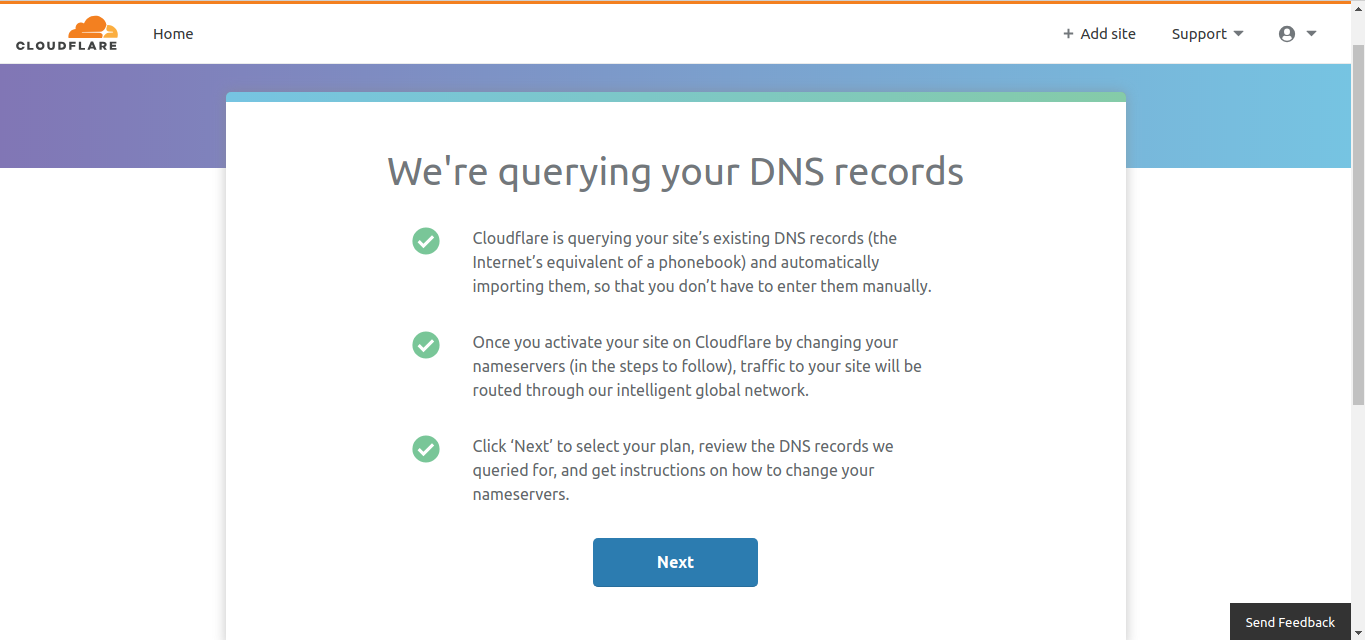This screenshot has height=640, width=1365.
Task: Click the green checkmark beside Click 'Next' text
Action: (x=426, y=449)
